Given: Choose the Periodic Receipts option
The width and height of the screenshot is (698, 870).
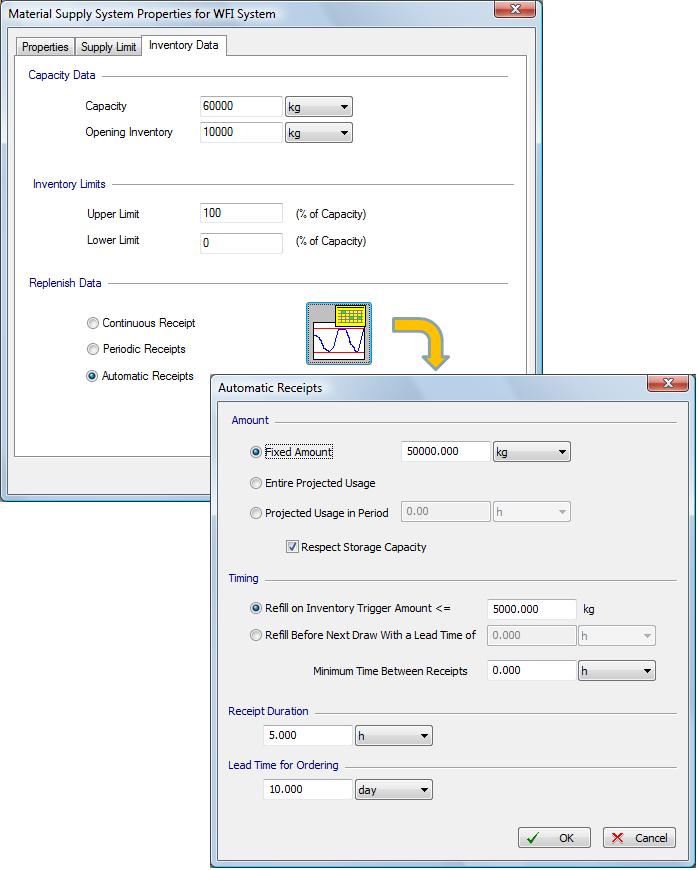Looking at the screenshot, I should 93,350.
